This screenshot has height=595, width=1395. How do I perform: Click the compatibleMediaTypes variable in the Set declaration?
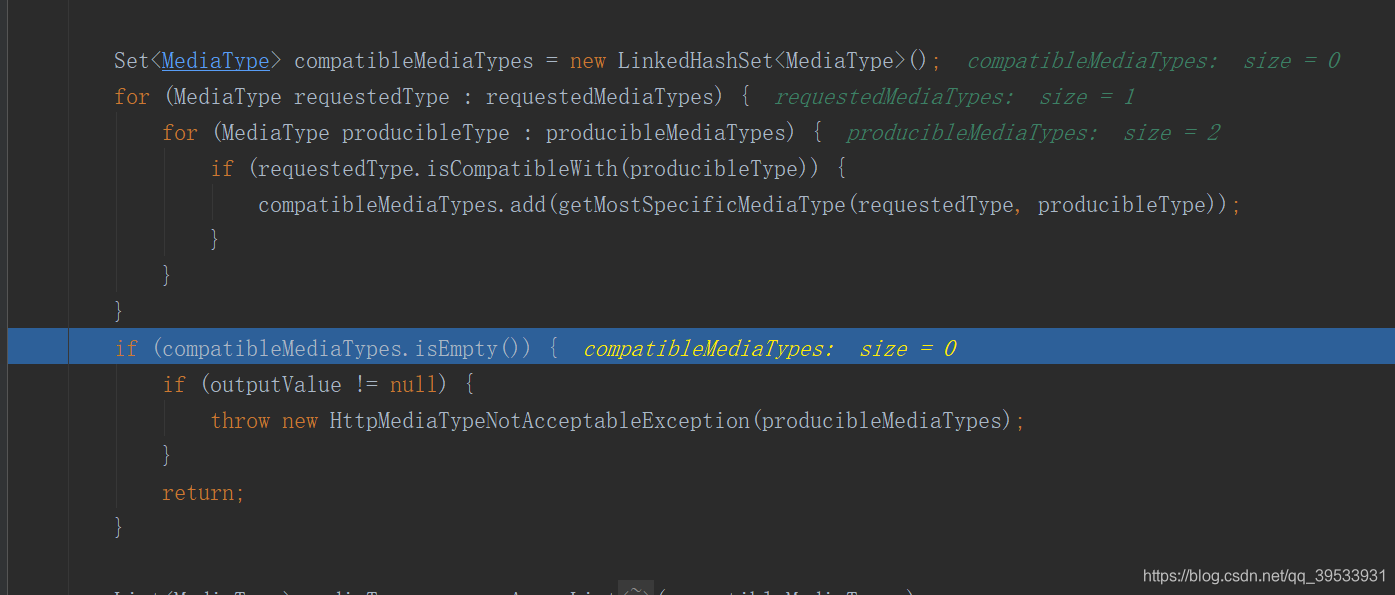[x=414, y=61]
